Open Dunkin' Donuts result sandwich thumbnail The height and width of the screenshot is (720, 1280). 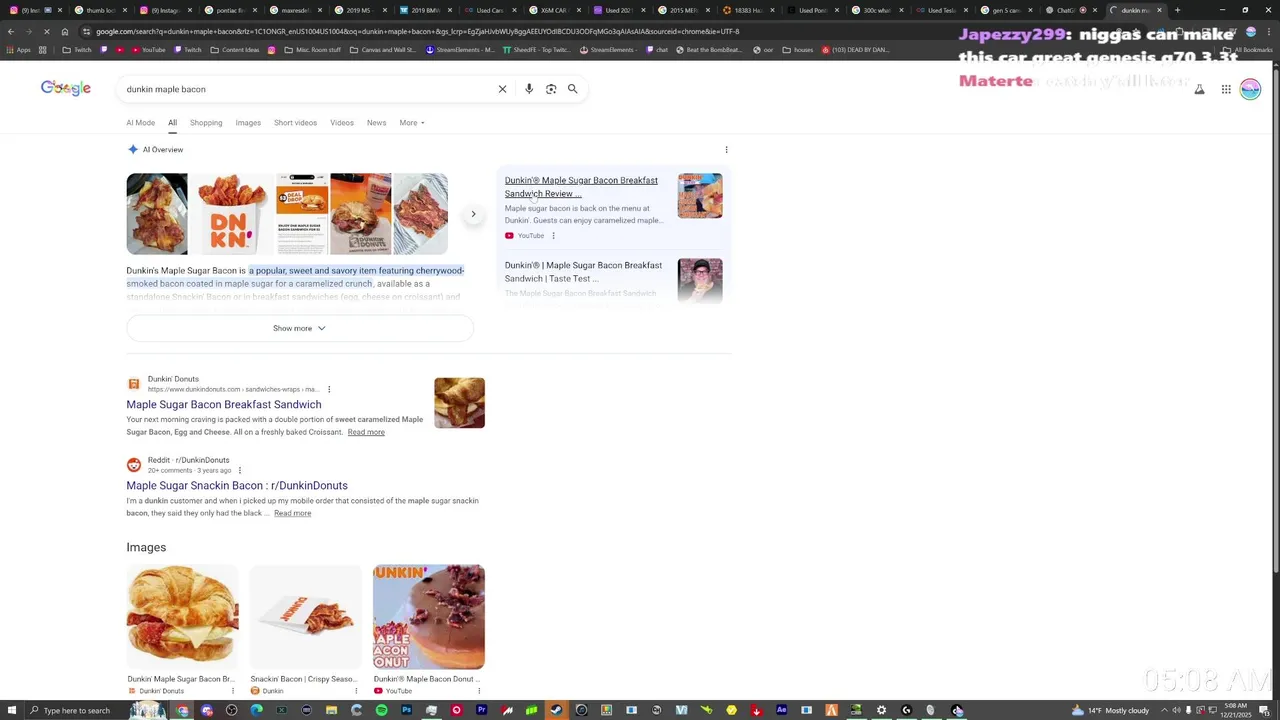click(x=459, y=403)
